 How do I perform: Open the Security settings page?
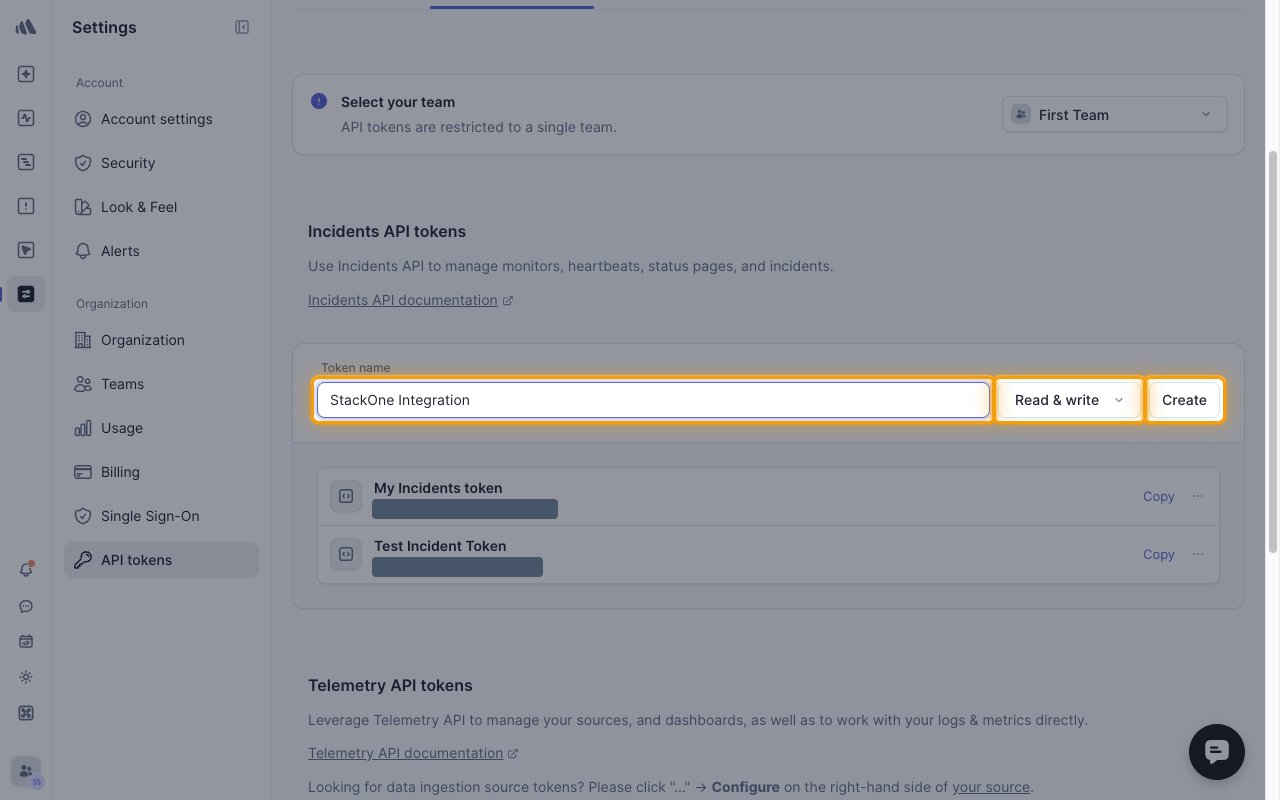pyautogui.click(x=161, y=163)
